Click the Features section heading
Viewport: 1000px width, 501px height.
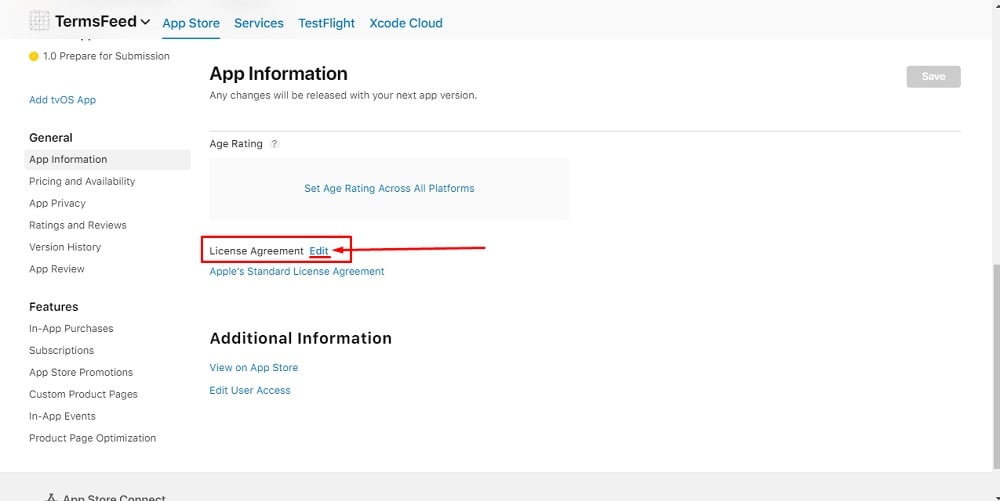54,307
